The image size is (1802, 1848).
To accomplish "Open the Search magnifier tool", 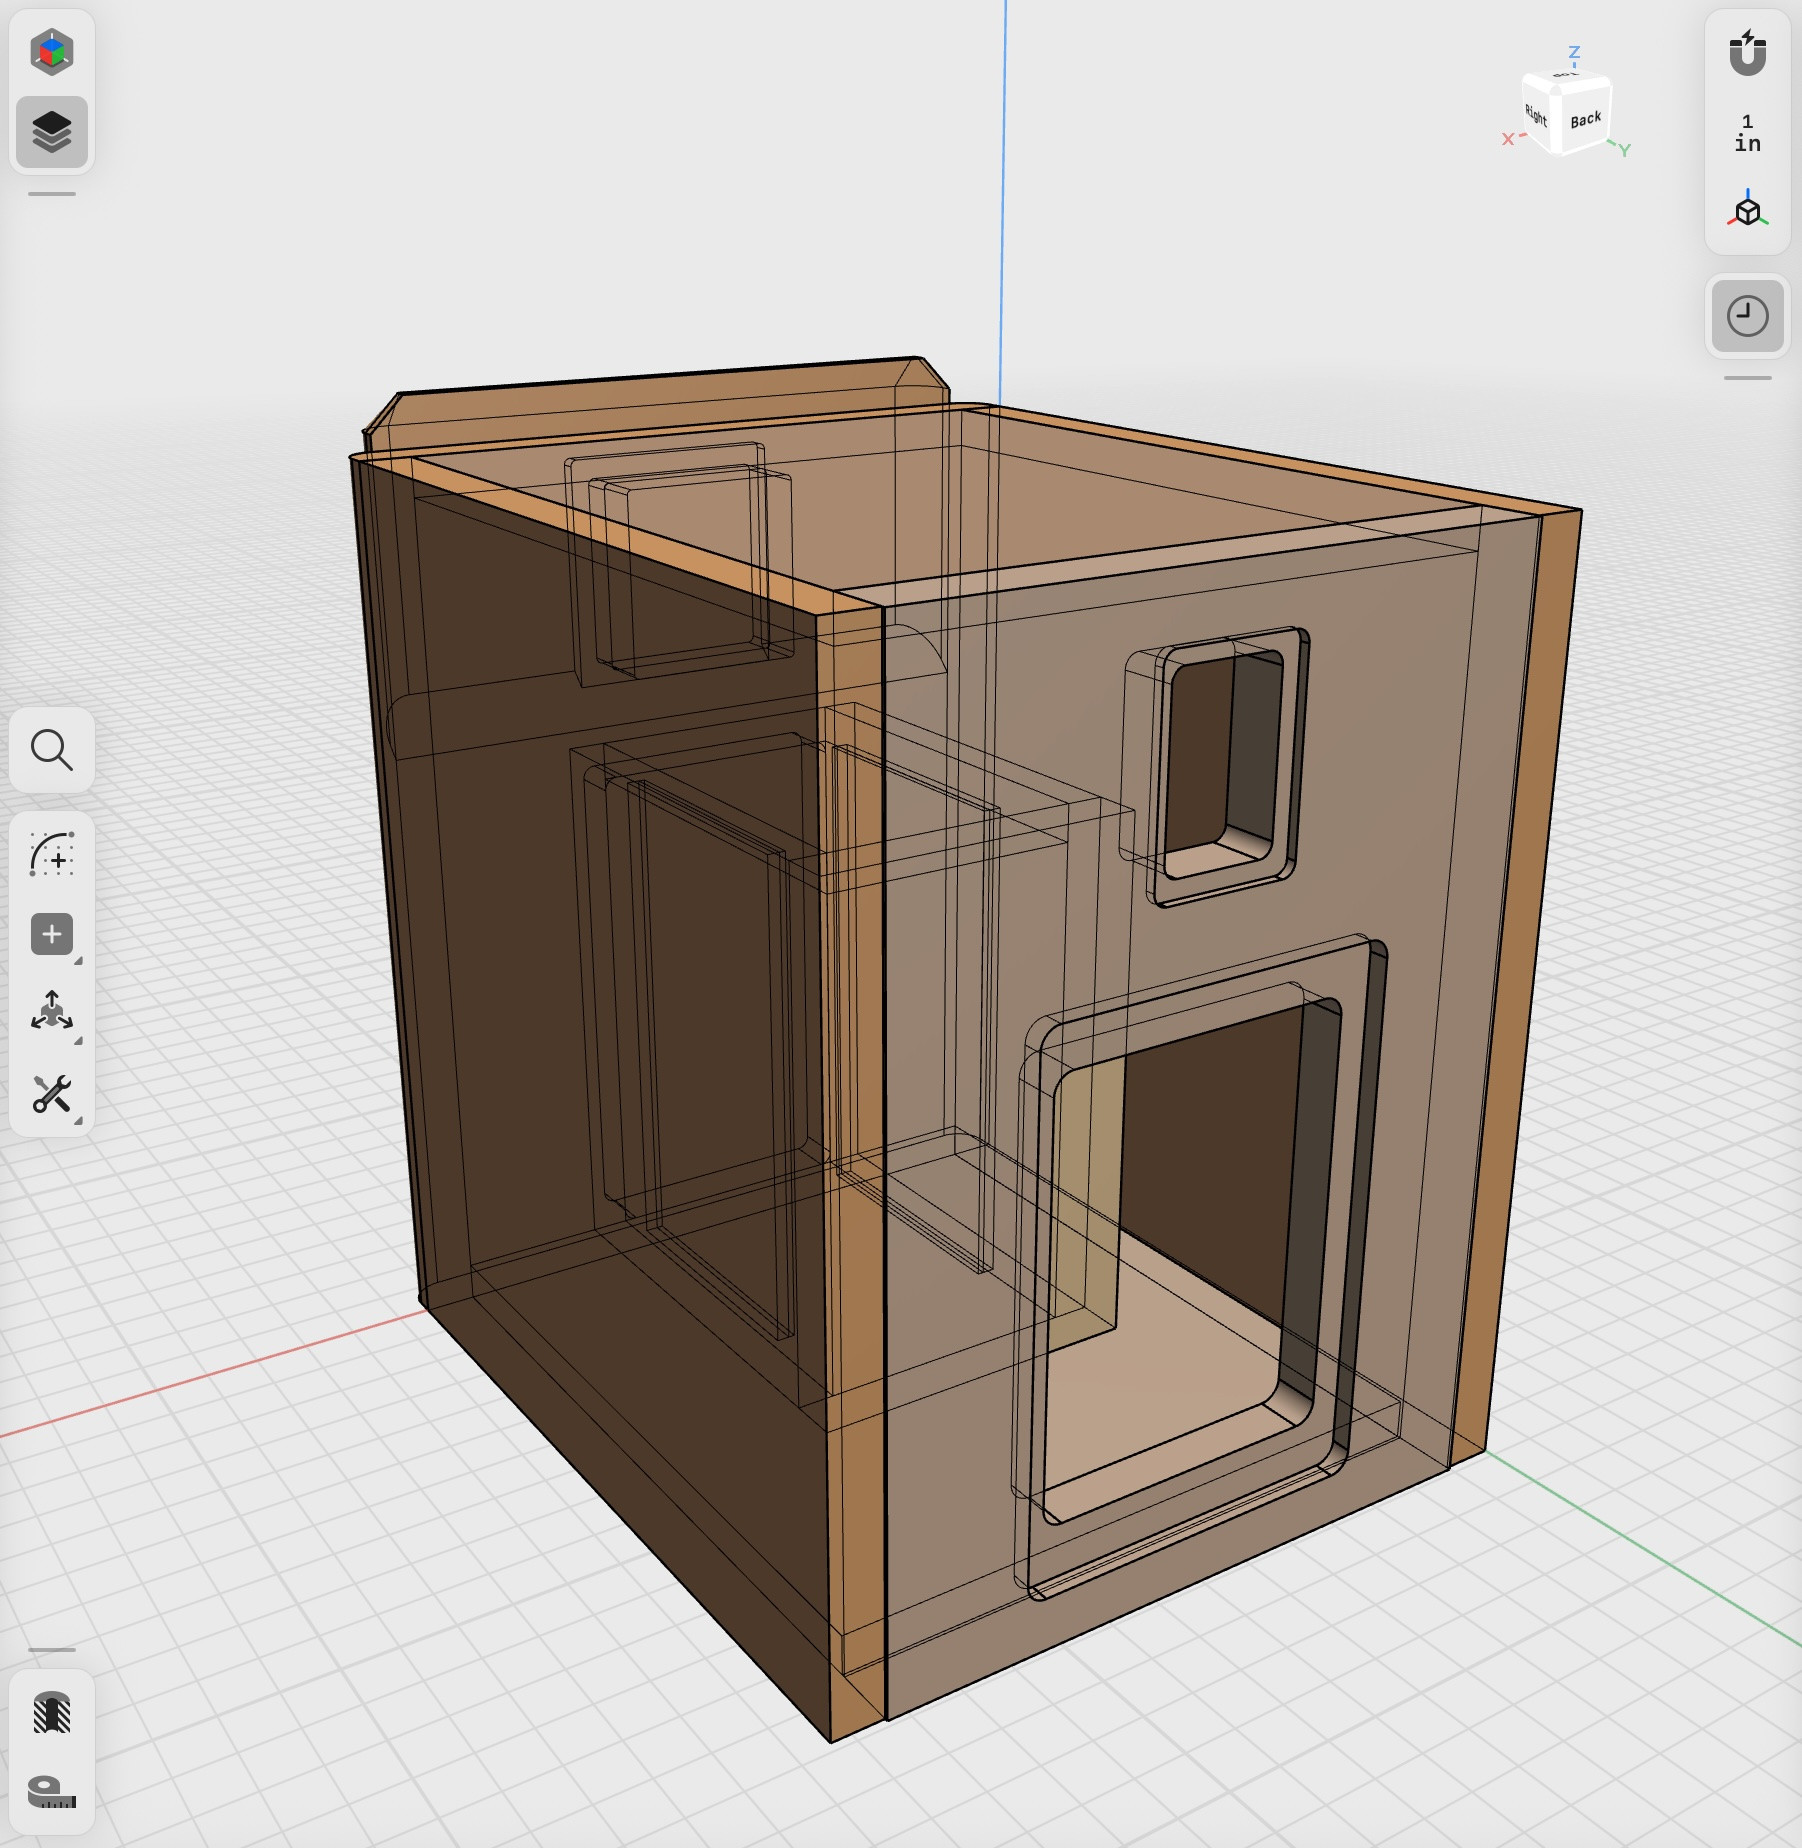I will click(52, 750).
